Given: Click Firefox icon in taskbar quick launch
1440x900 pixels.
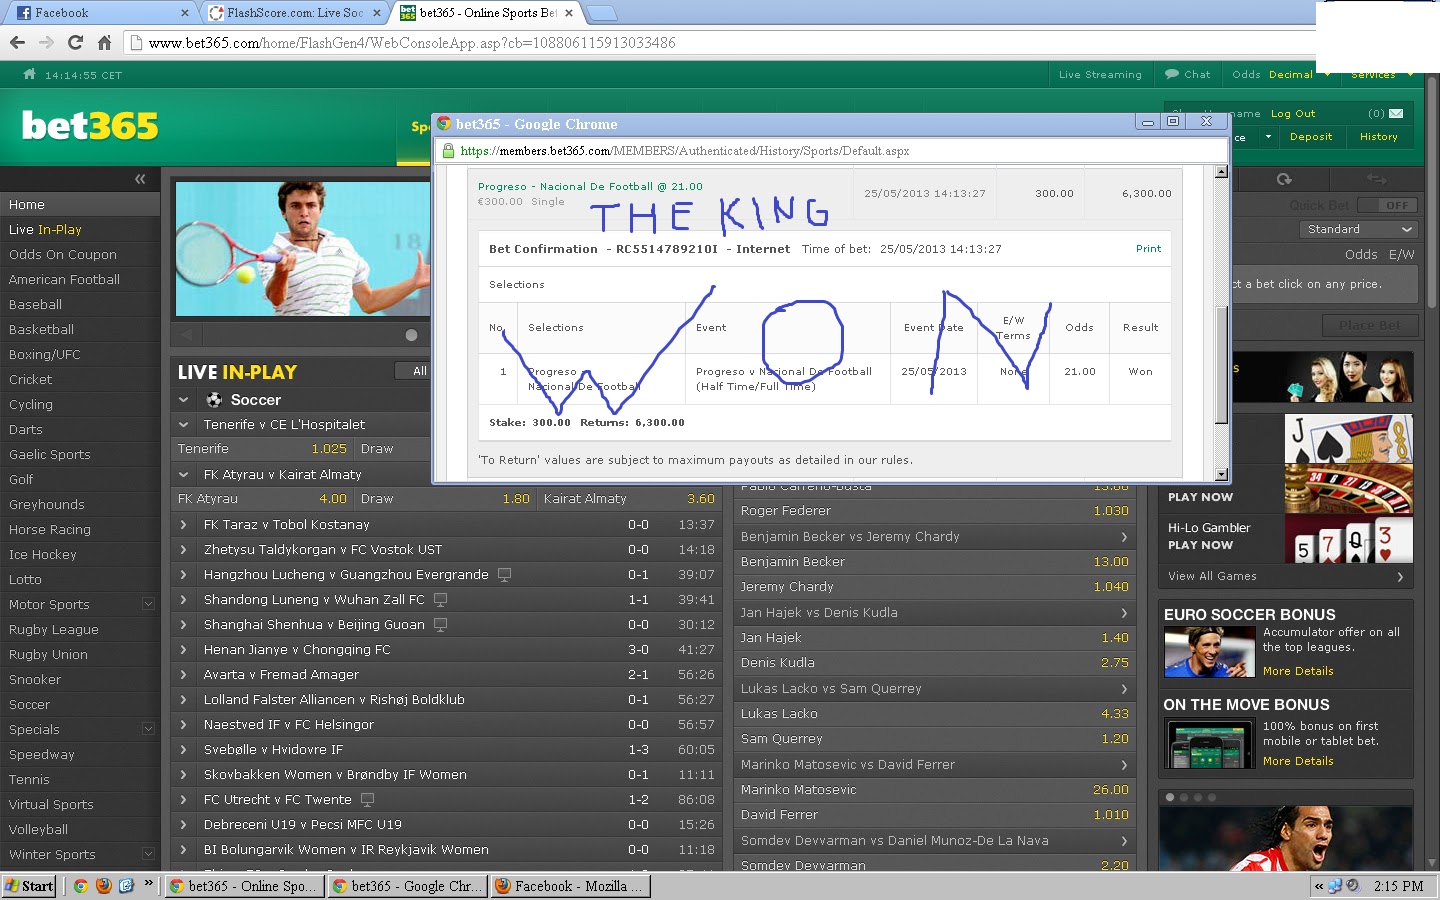Looking at the screenshot, I should pos(103,886).
